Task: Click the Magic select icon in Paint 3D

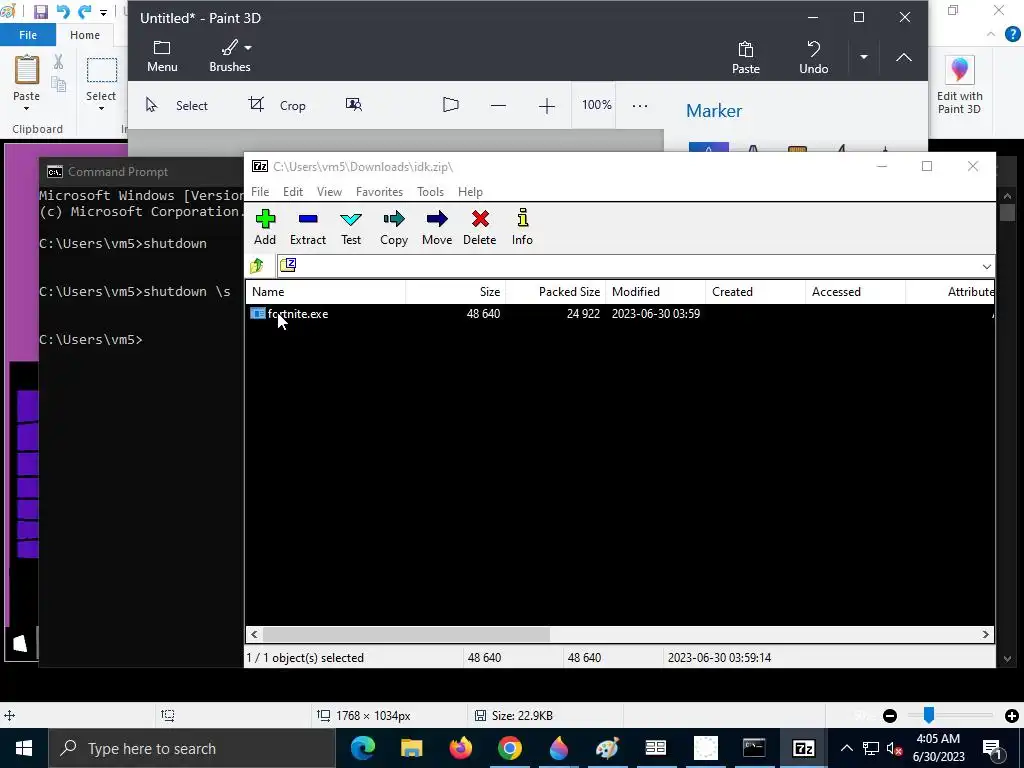Action: point(353,104)
